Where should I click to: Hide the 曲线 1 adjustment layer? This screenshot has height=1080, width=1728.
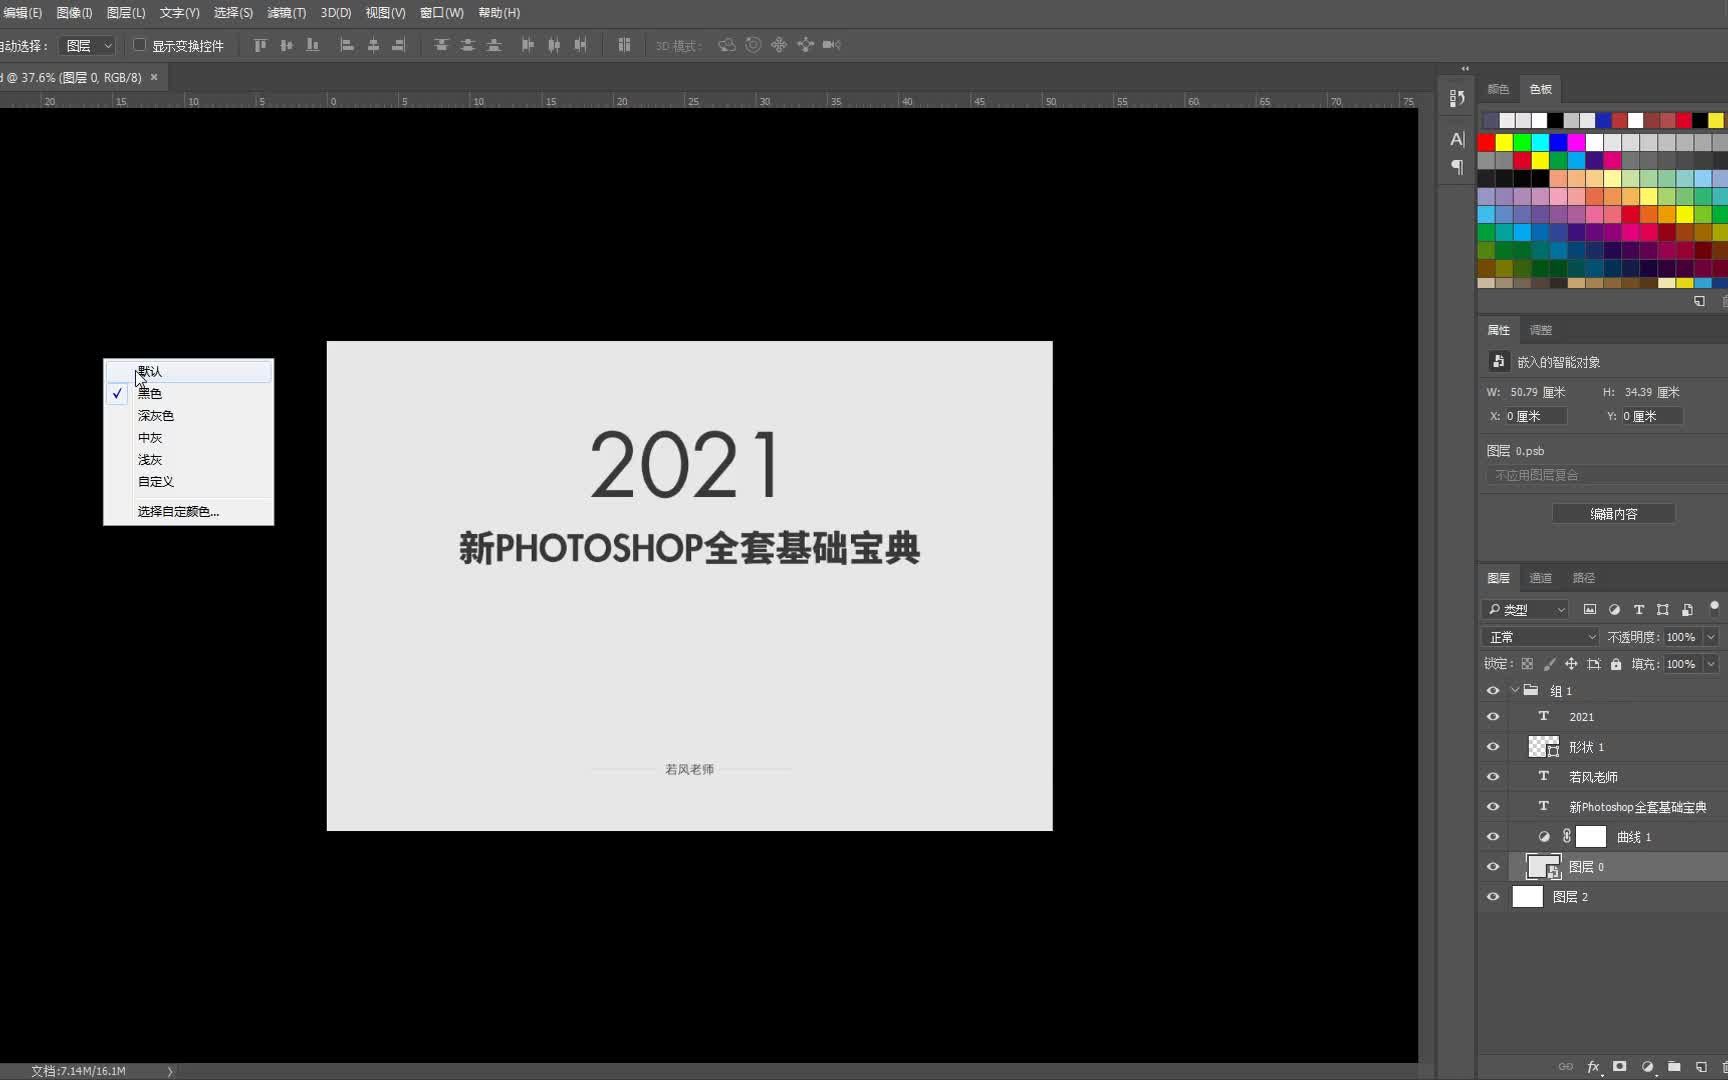coord(1493,837)
